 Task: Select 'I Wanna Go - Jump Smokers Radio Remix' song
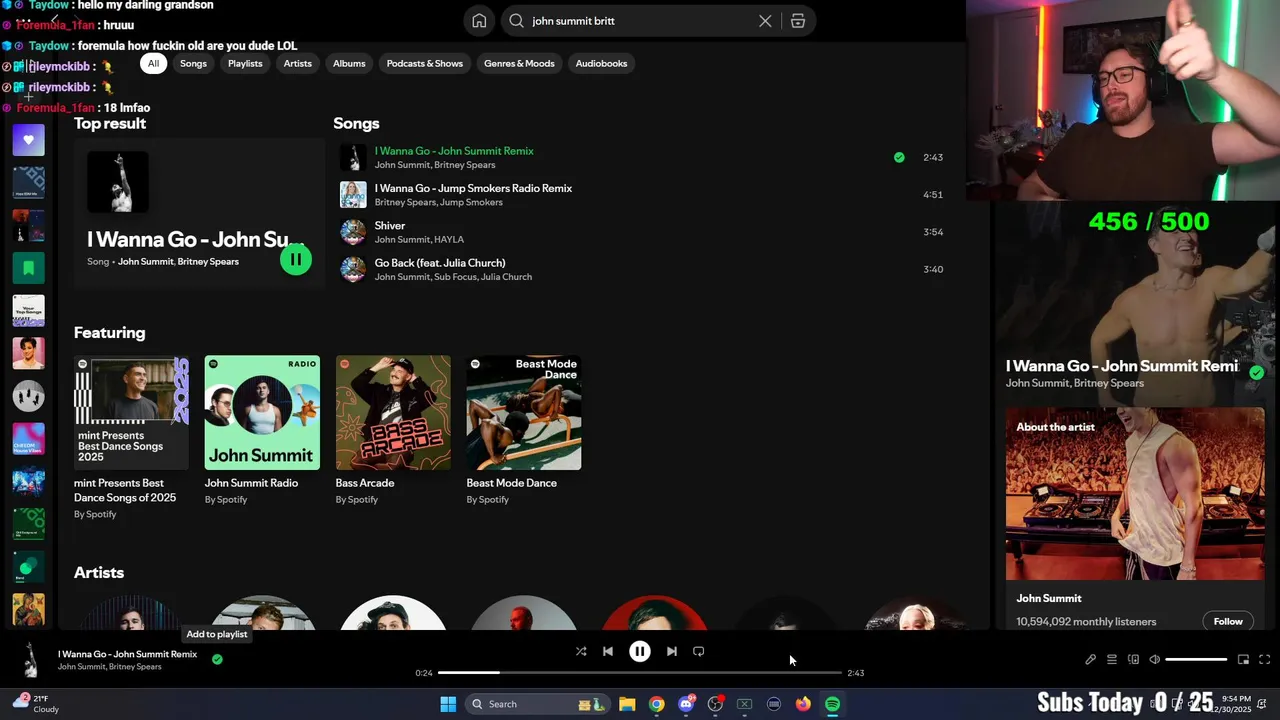(x=473, y=188)
